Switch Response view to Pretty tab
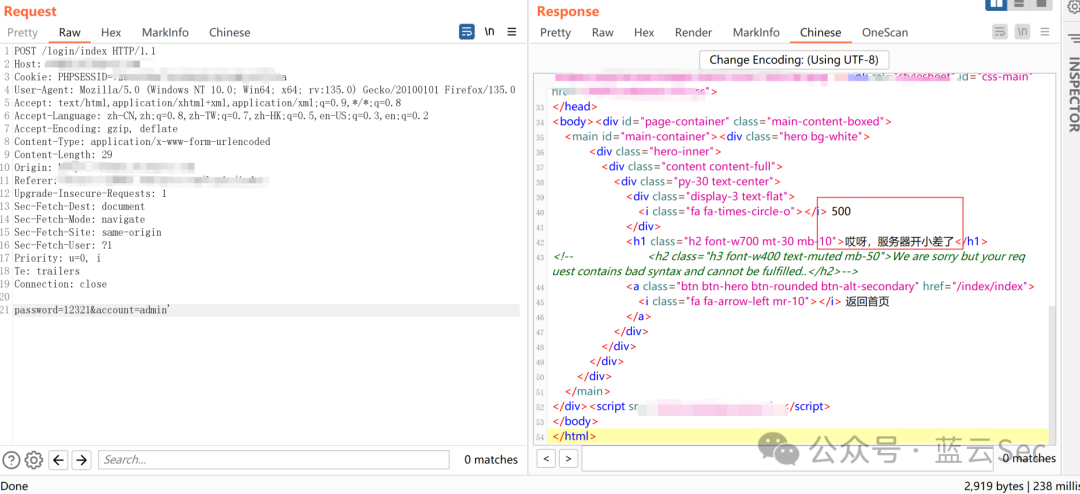1080x494 pixels. [555, 32]
